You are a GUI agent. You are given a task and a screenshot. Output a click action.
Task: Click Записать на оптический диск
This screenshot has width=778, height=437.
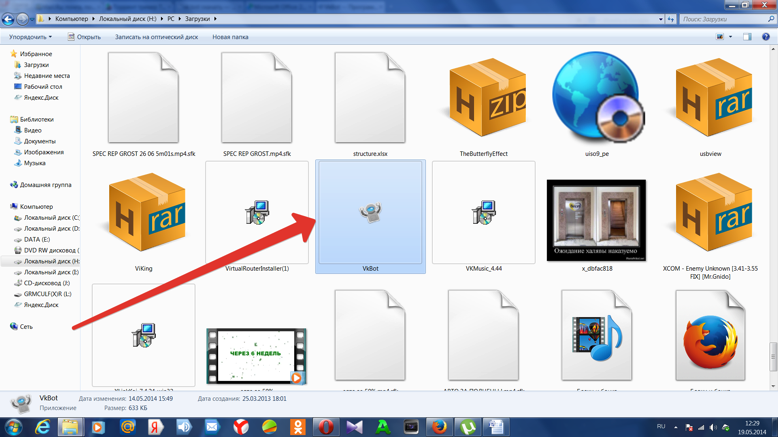156,37
